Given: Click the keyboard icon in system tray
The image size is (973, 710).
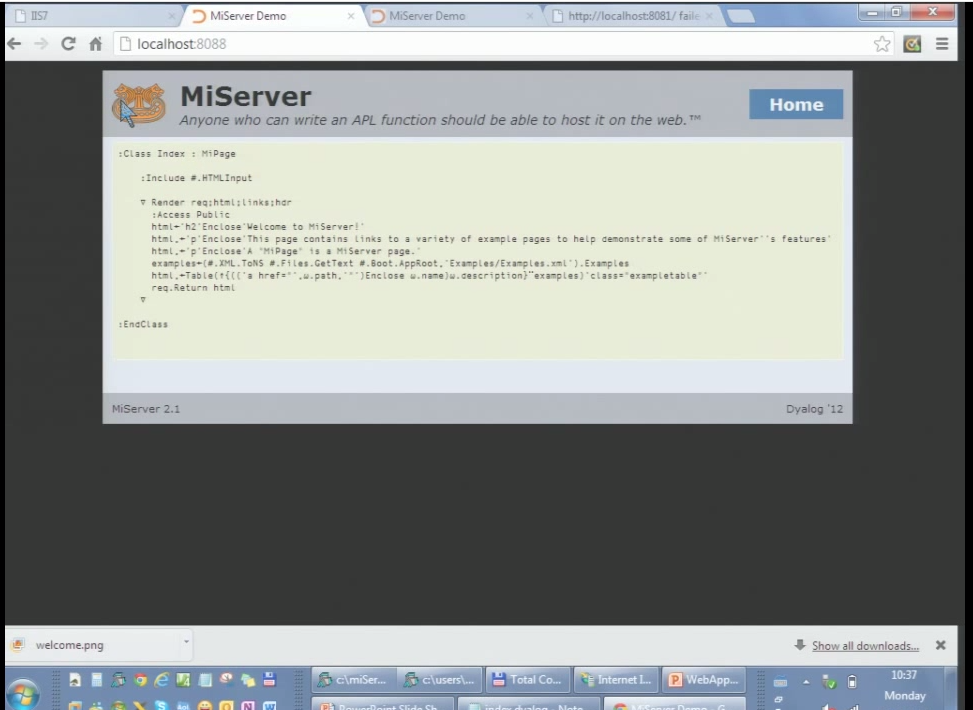Looking at the screenshot, I should tap(780, 682).
